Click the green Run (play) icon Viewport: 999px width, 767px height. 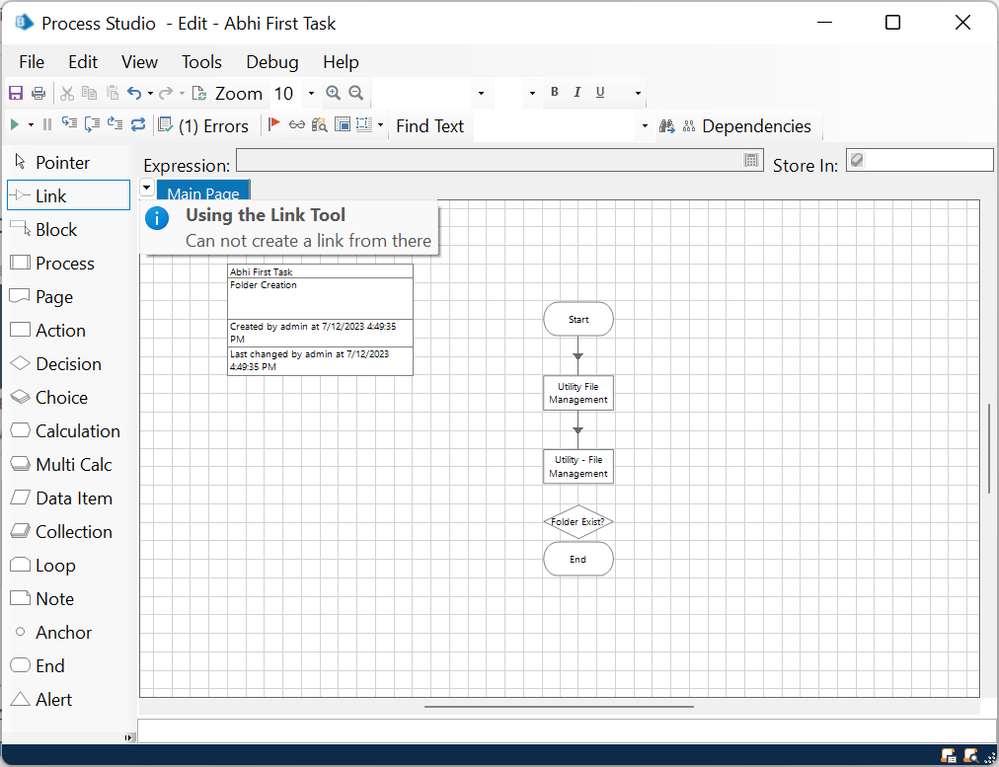point(14,125)
